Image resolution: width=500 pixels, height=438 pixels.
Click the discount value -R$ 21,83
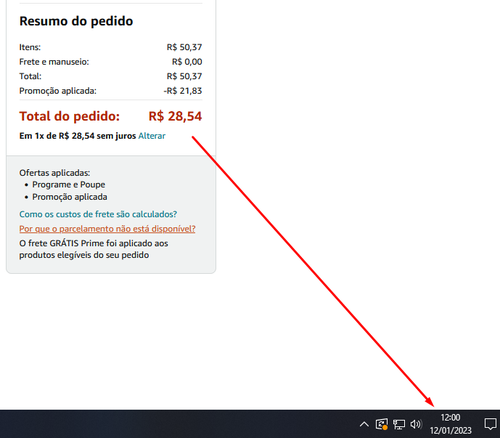[x=183, y=91]
